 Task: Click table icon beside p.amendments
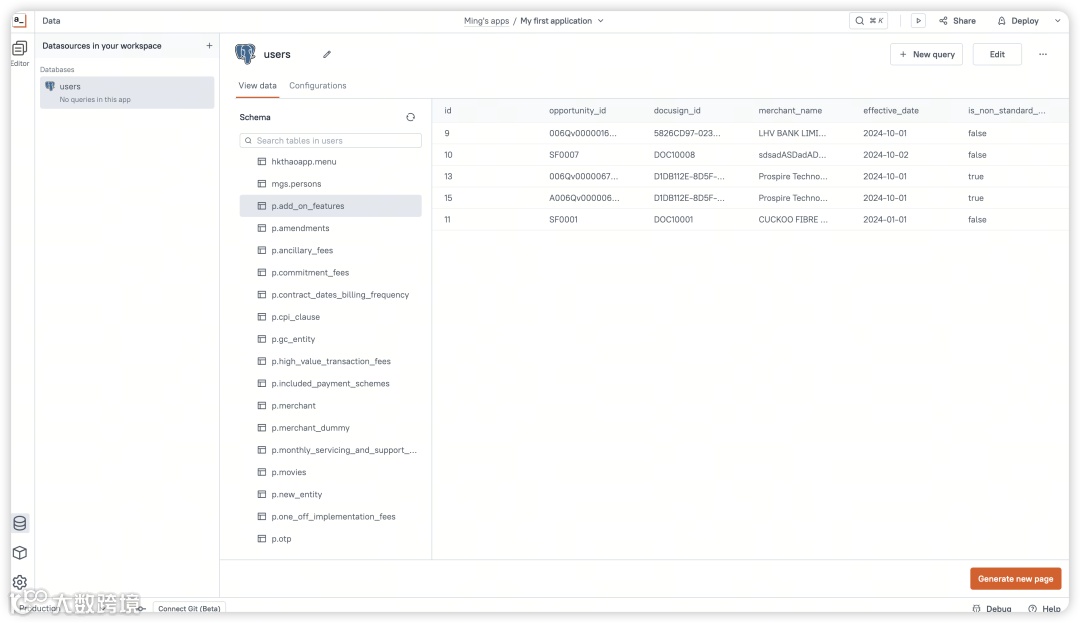262,228
